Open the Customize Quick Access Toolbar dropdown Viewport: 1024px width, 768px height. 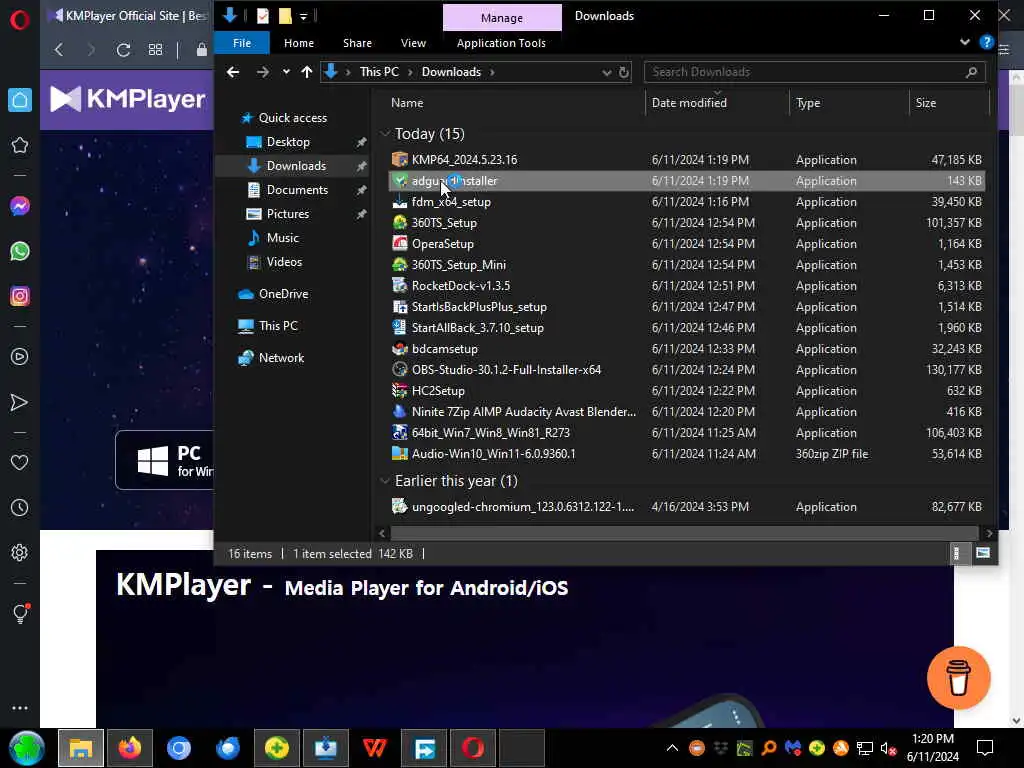(303, 16)
